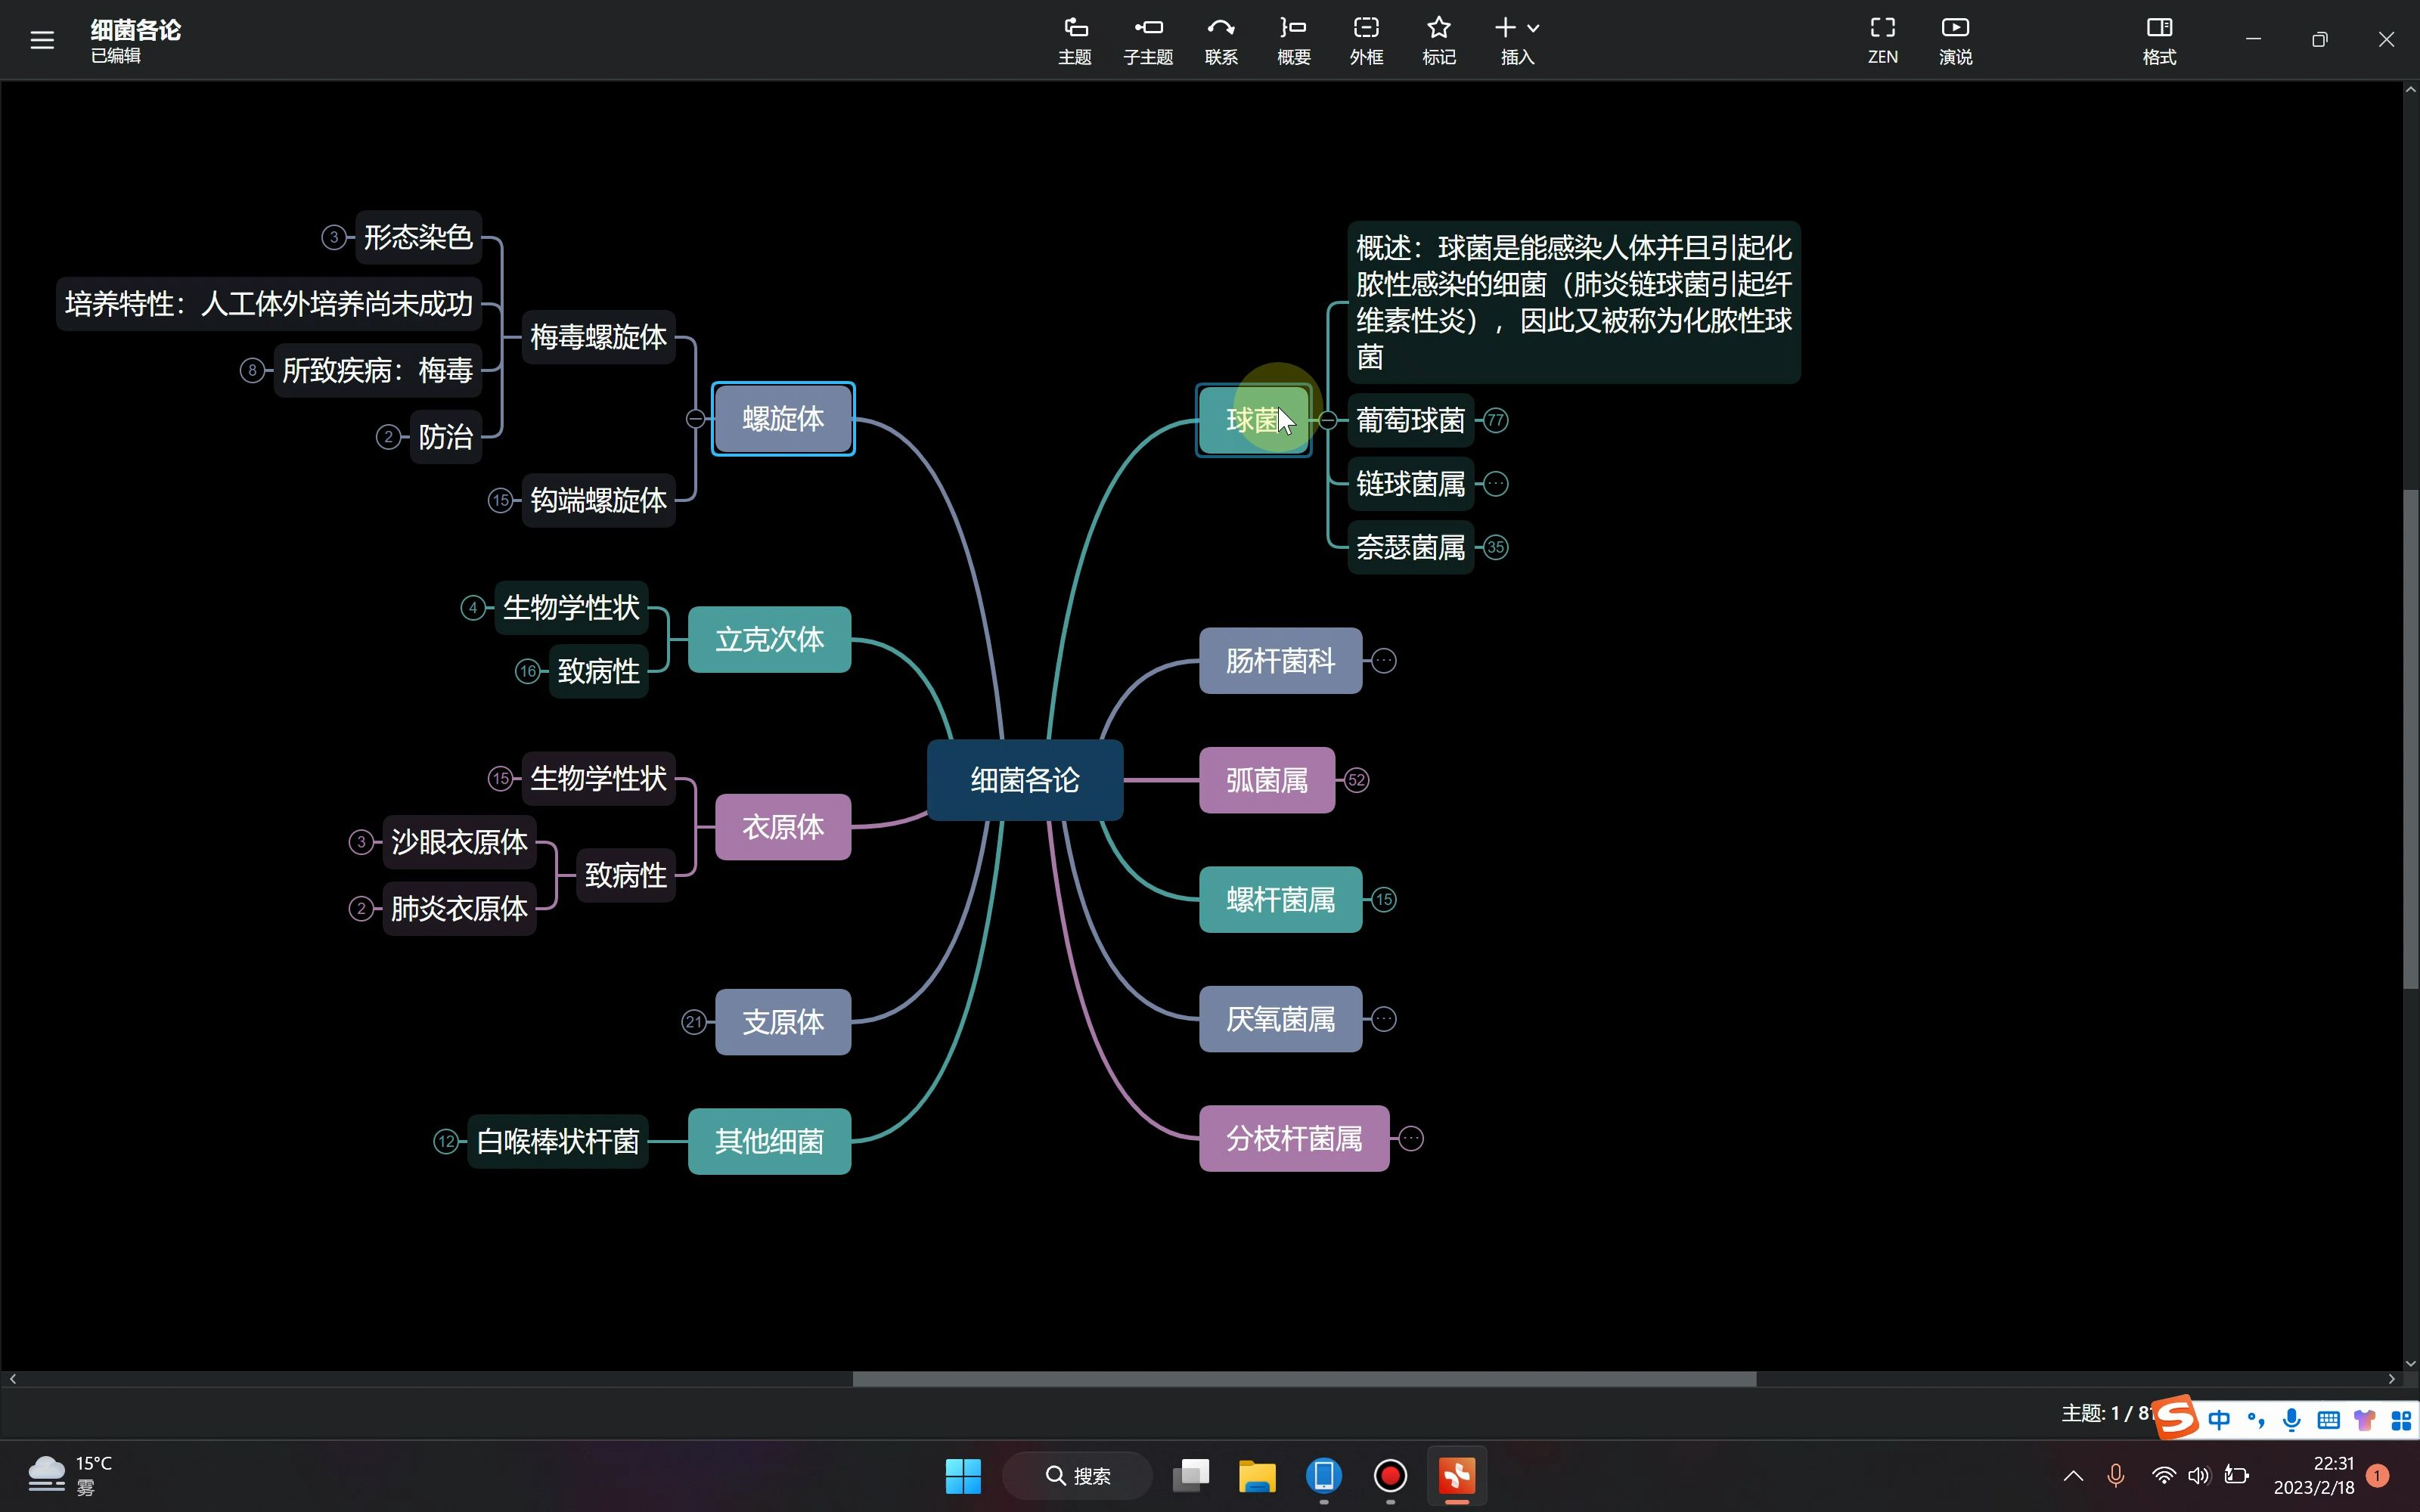Viewport: 2420px width, 1512px height.
Task: Select the 梅毒螺旋体 subtopic
Action: [x=598, y=337]
